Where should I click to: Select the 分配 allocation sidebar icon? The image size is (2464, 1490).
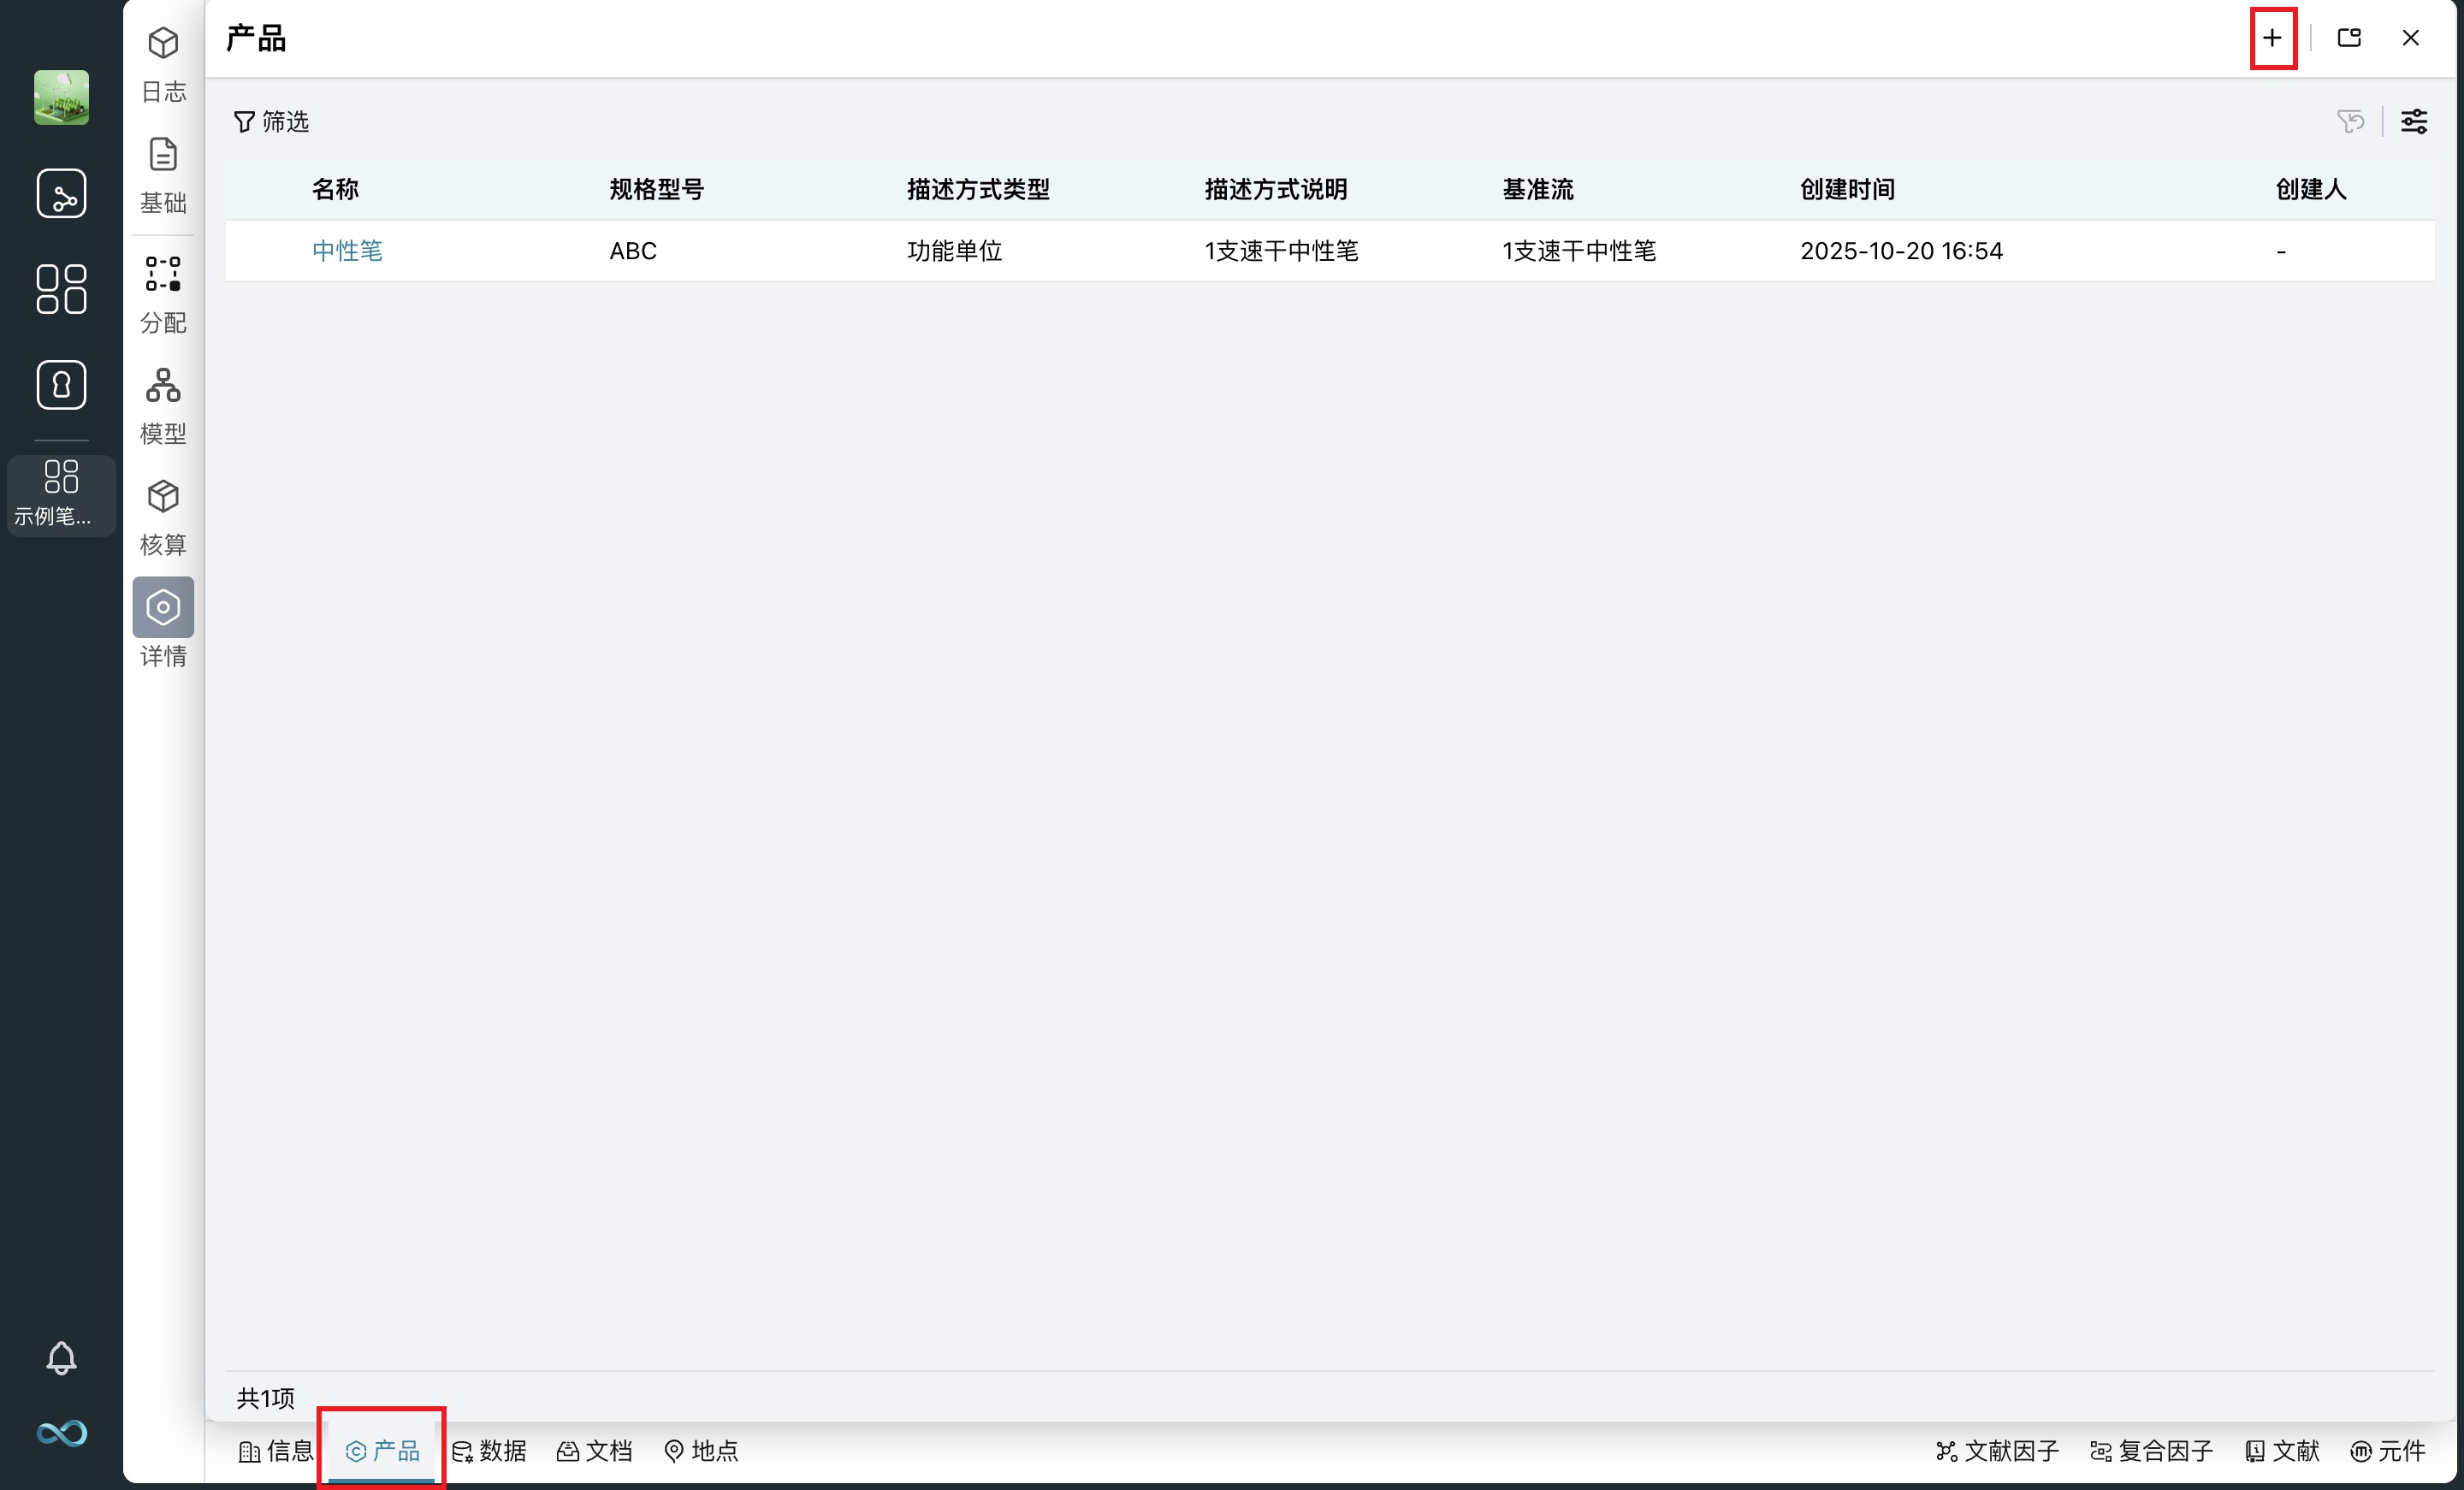[x=163, y=293]
